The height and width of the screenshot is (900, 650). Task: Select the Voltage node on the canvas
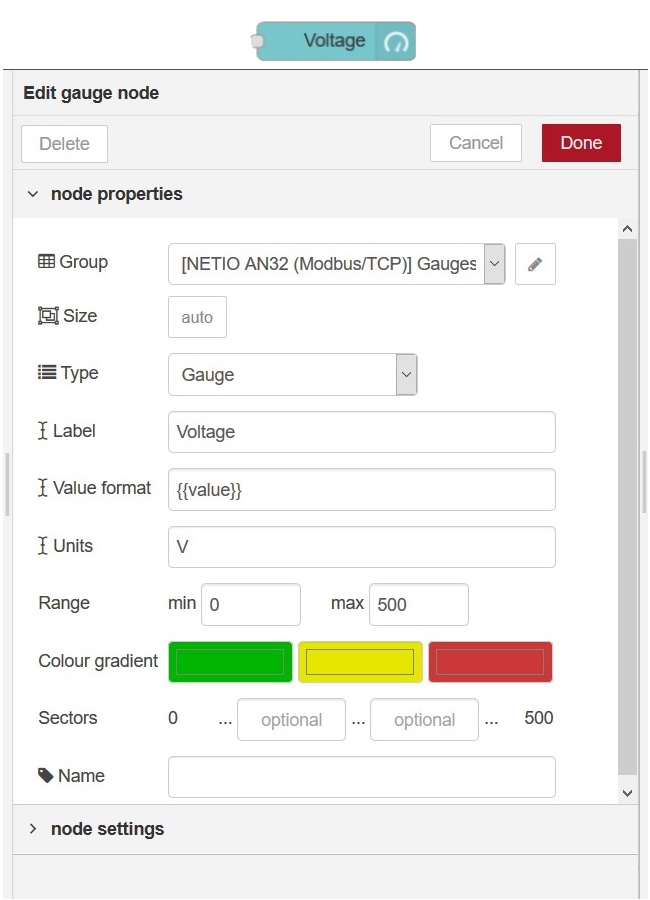(335, 41)
